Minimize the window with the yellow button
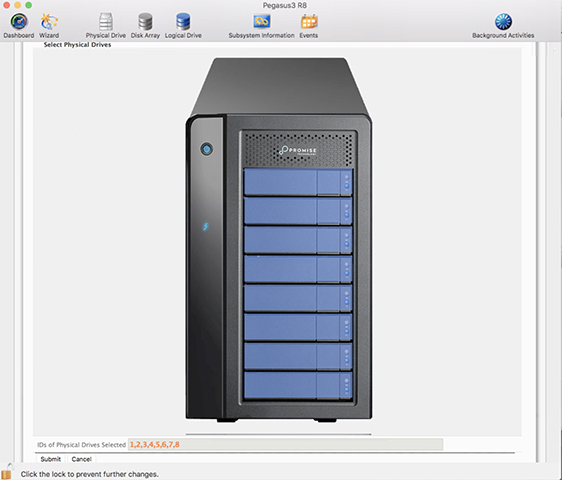Image resolution: width=562 pixels, height=480 pixels. point(17,5)
